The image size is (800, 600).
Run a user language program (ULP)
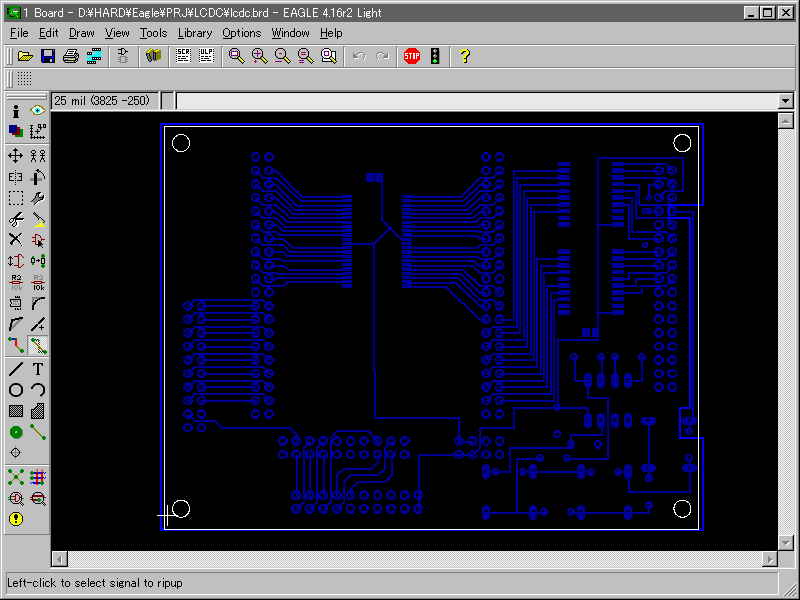click(206, 56)
